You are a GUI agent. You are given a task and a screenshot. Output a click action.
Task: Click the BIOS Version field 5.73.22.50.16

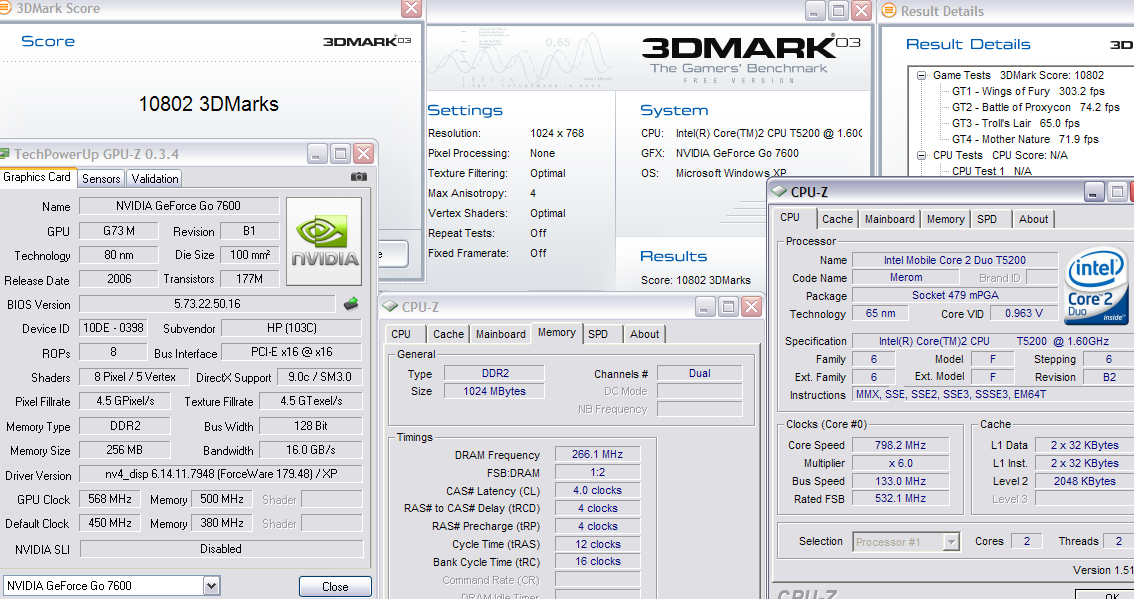tap(208, 304)
